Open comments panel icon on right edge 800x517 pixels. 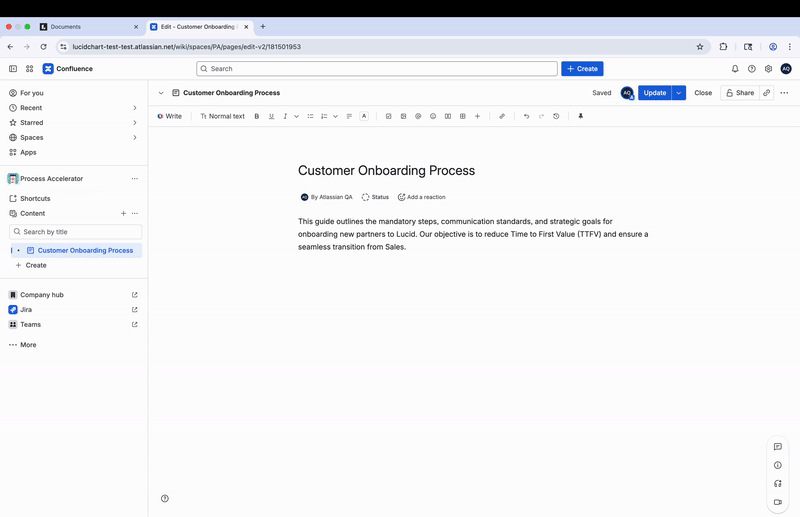(x=778, y=447)
